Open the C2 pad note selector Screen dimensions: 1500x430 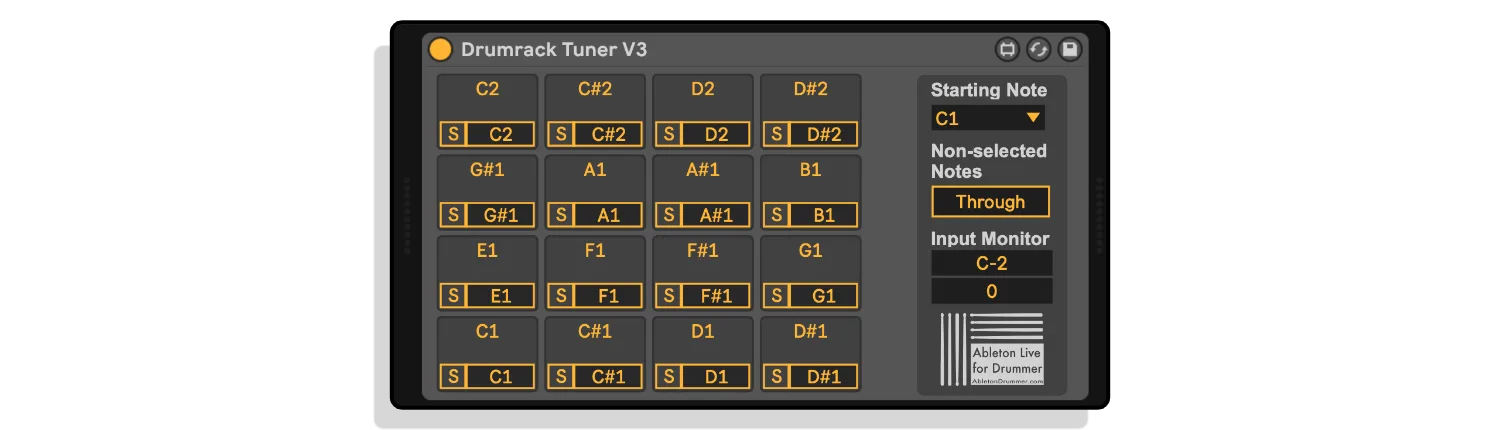coord(500,134)
